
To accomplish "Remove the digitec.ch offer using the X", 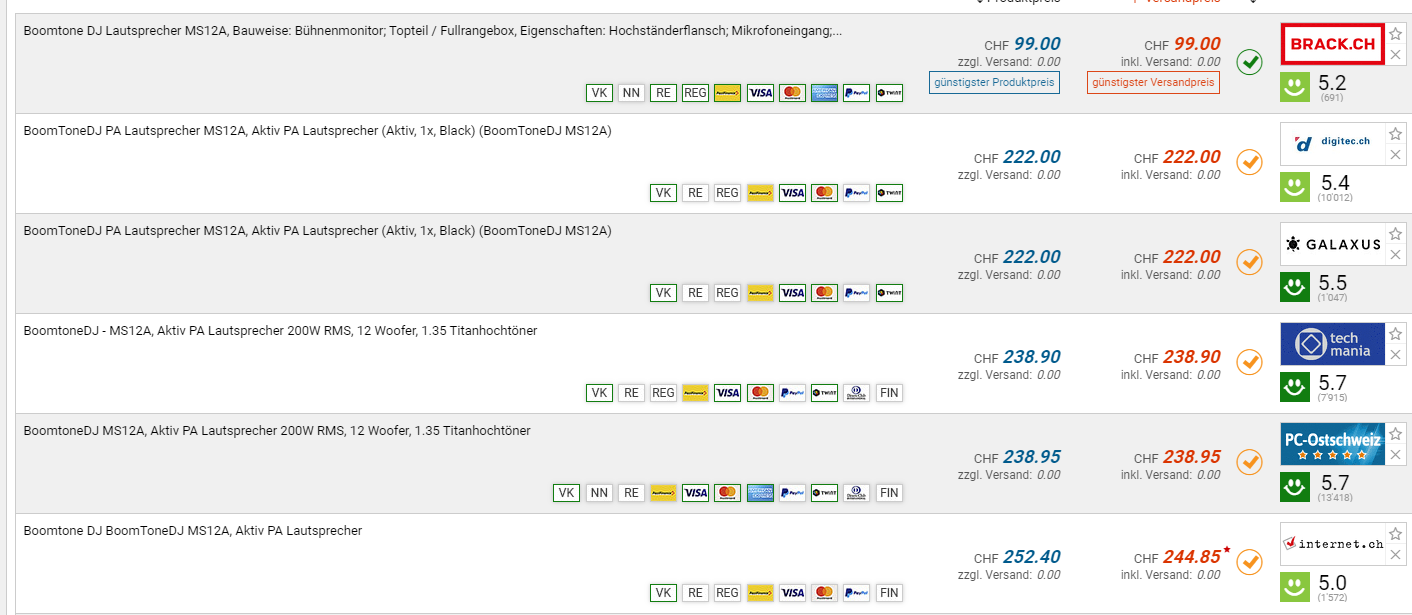I will point(1396,155).
